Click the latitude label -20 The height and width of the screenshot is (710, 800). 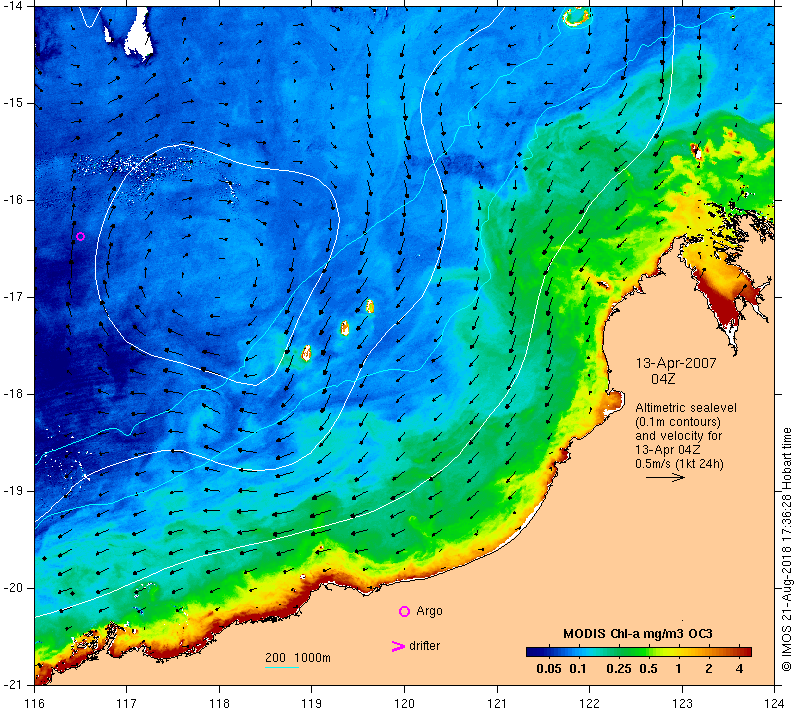pos(12,588)
